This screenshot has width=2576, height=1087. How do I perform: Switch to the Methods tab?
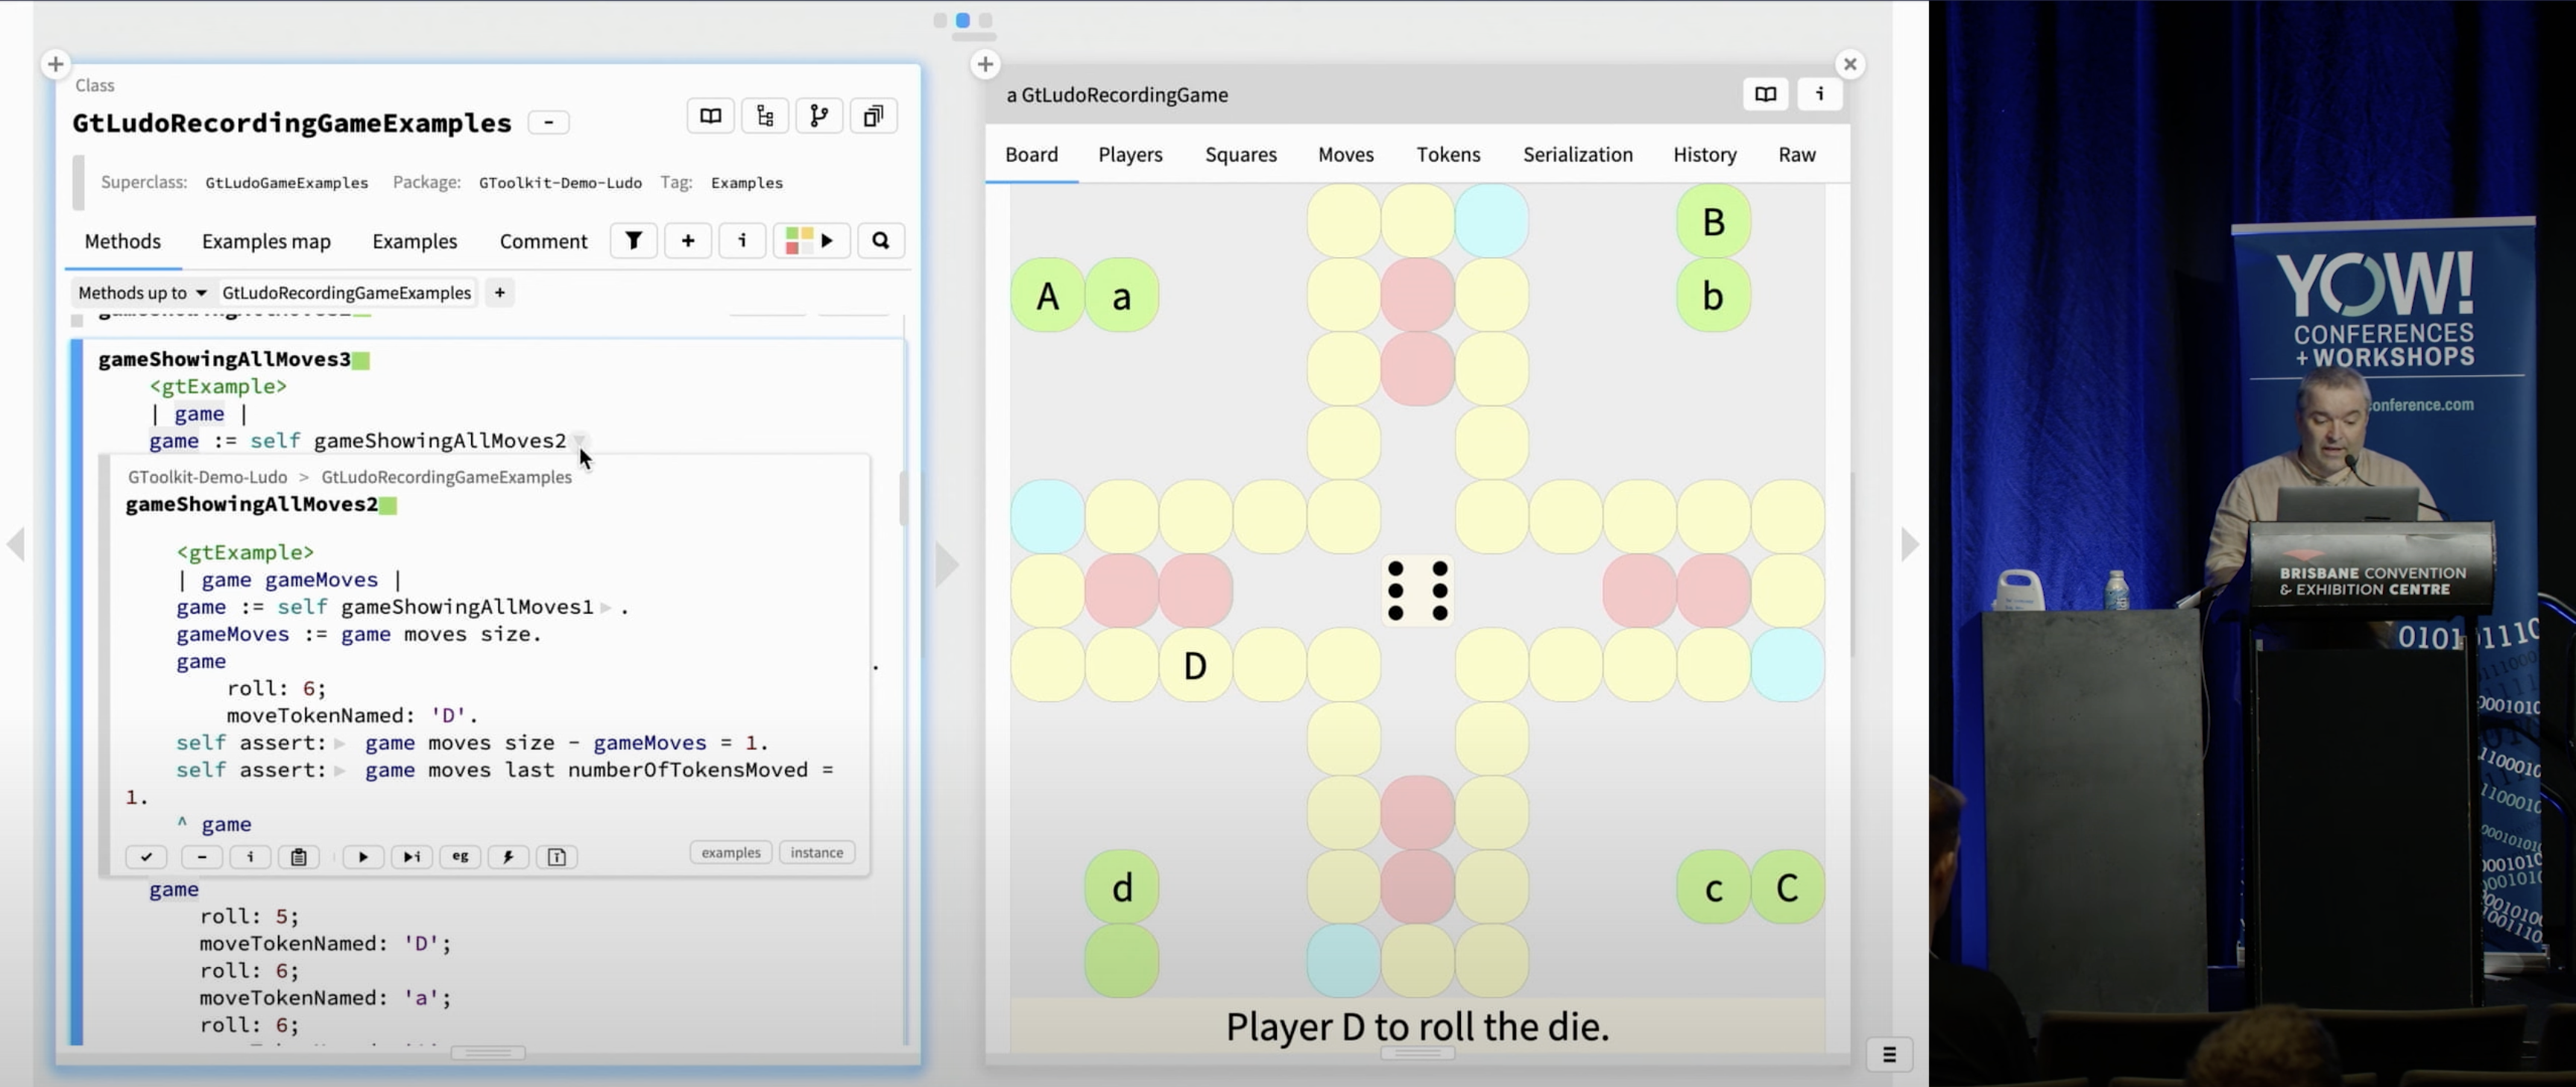click(122, 241)
